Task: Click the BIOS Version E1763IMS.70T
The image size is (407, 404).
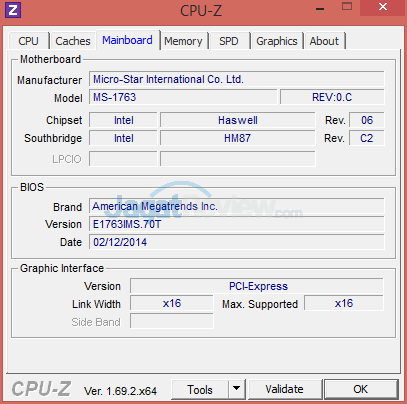Action: coord(237,224)
